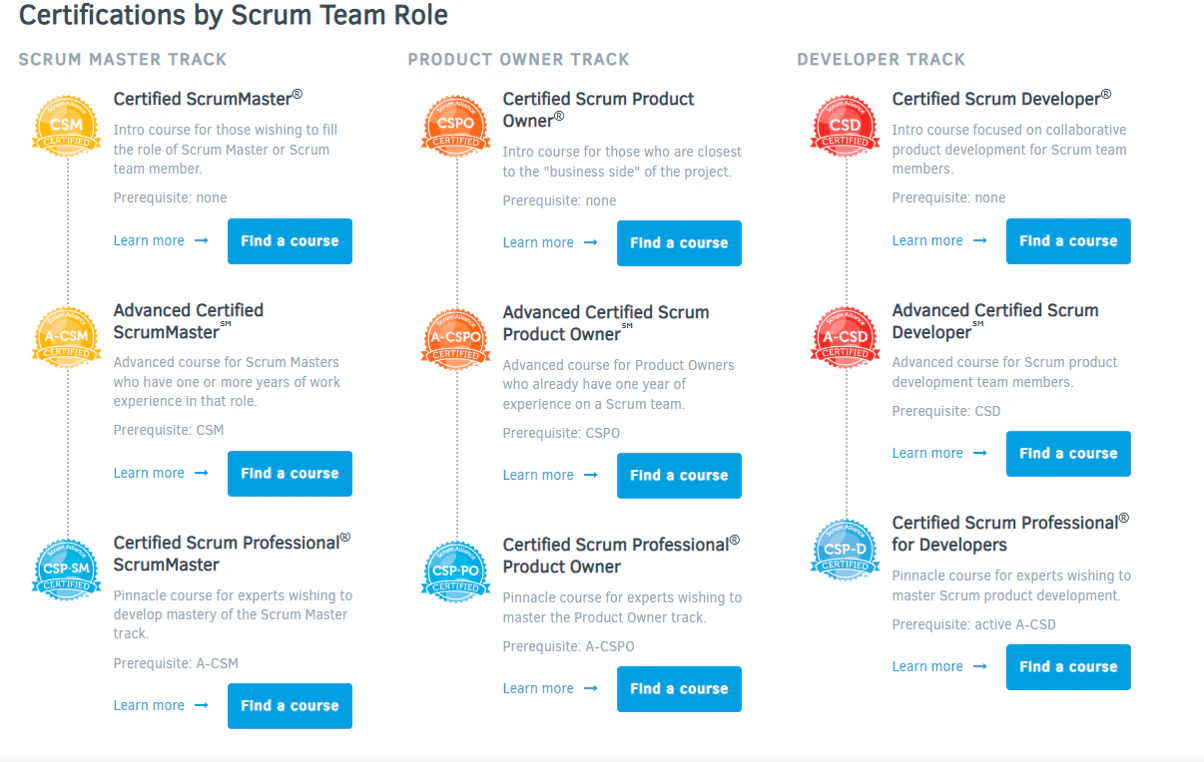Find a course for Advanced Certified ScrumMaster
The width and height of the screenshot is (1204, 762).
click(290, 474)
